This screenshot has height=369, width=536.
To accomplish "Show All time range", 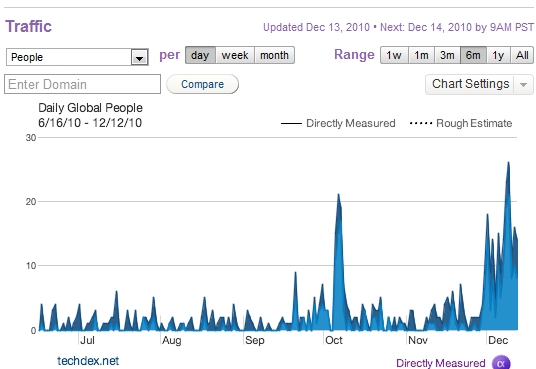I will 522,55.
